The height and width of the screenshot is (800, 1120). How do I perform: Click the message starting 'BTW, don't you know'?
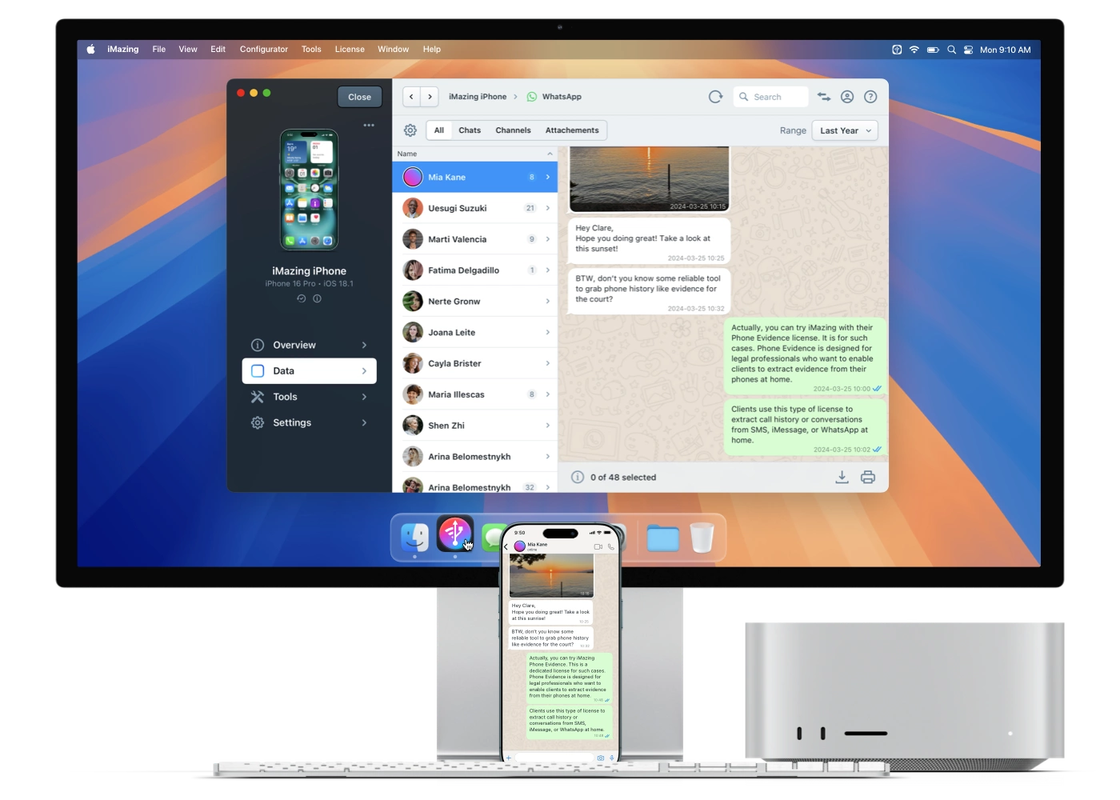[x=649, y=291]
